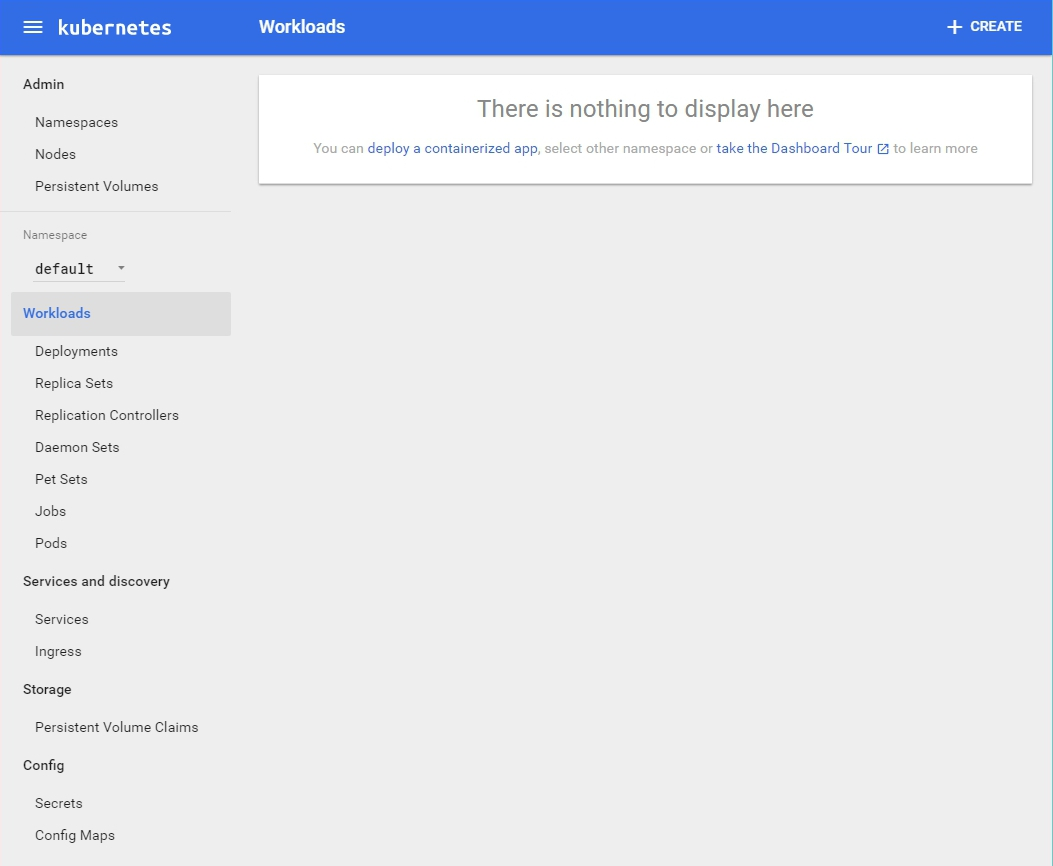1053x866 pixels.
Task: Open the Storage section
Action: click(x=47, y=689)
